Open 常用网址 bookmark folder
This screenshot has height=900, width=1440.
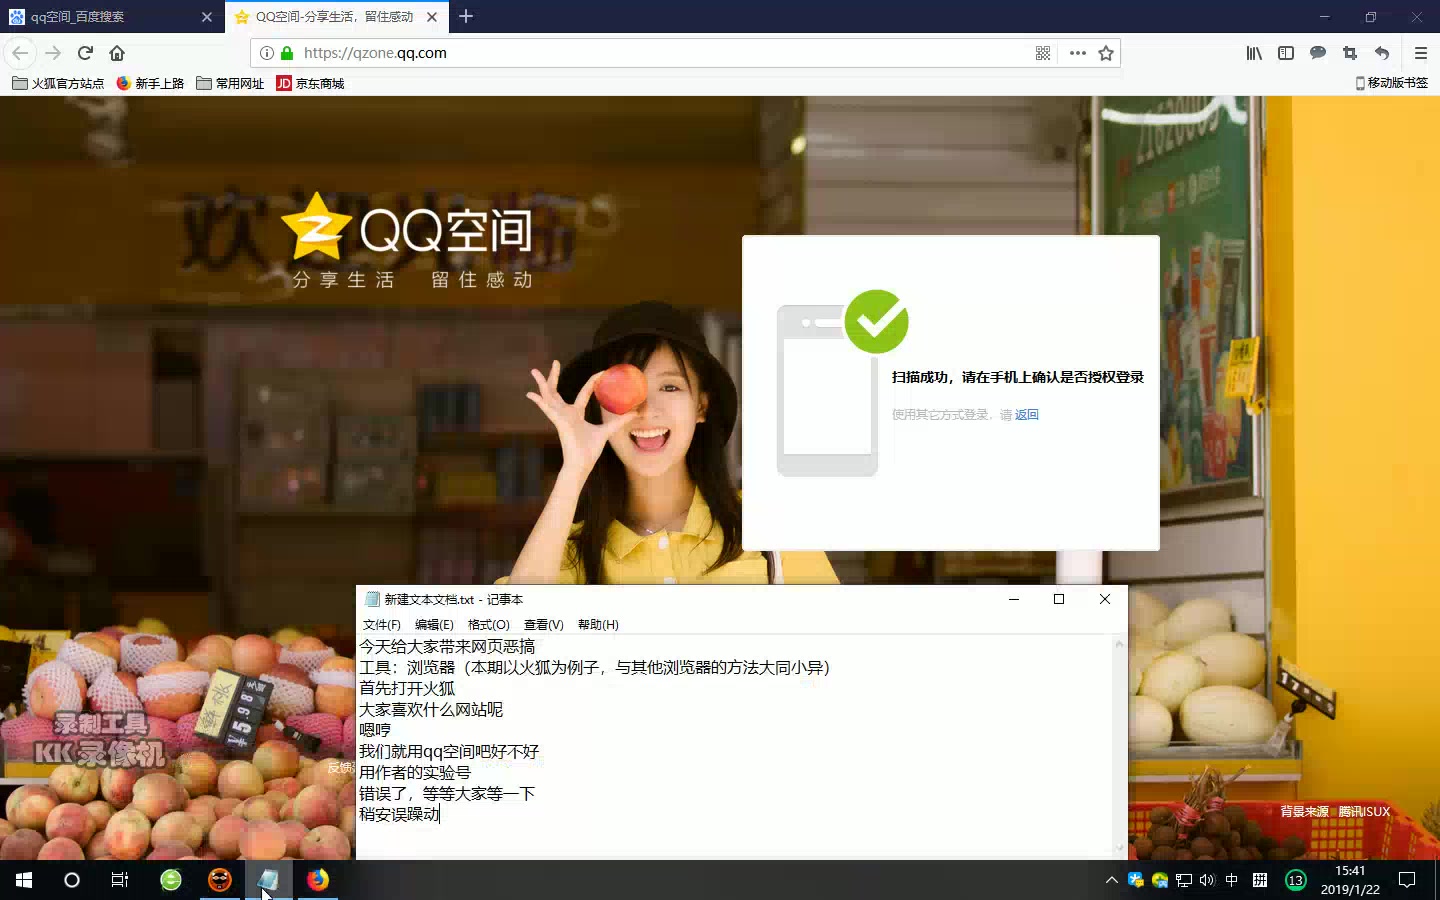[230, 83]
